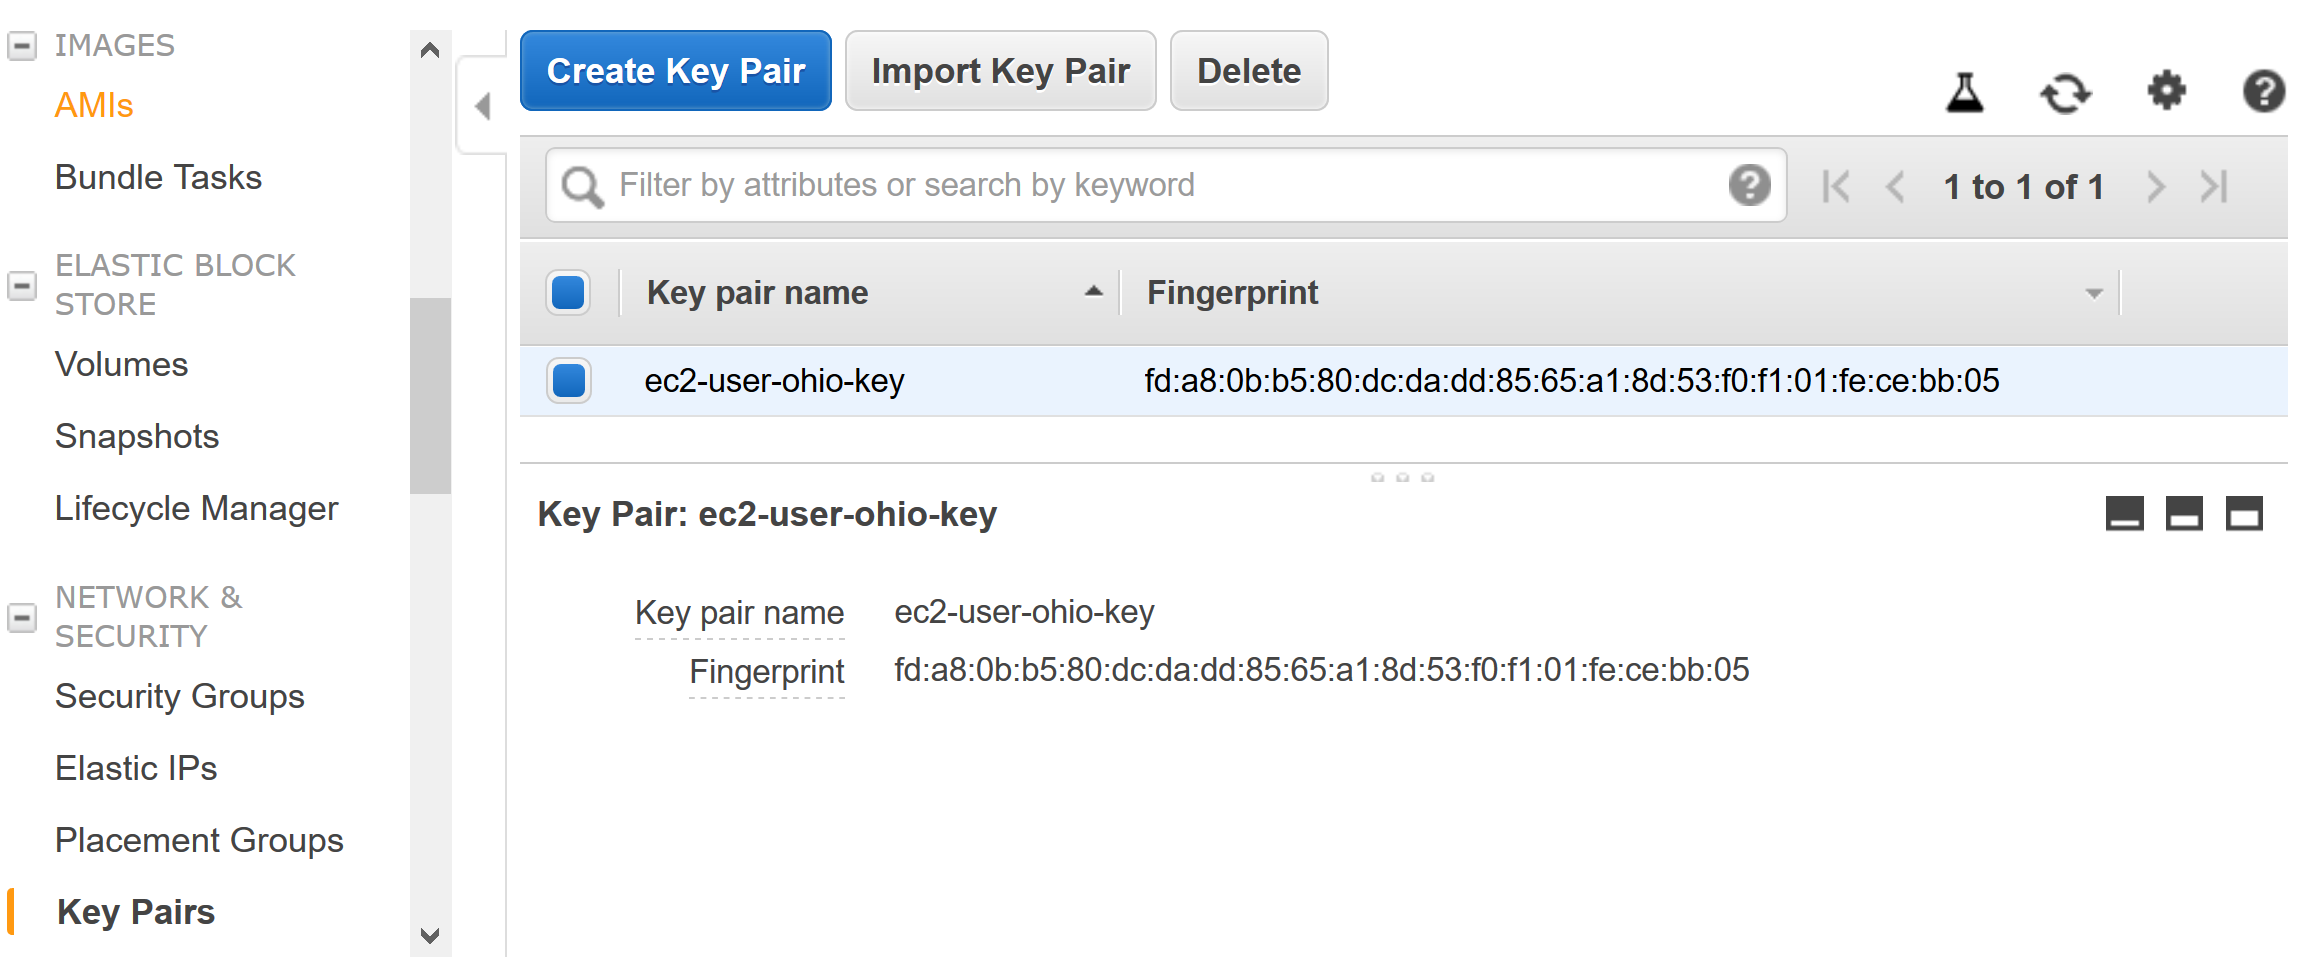
Task: Maximize the details panel
Action: pyautogui.click(x=2244, y=513)
